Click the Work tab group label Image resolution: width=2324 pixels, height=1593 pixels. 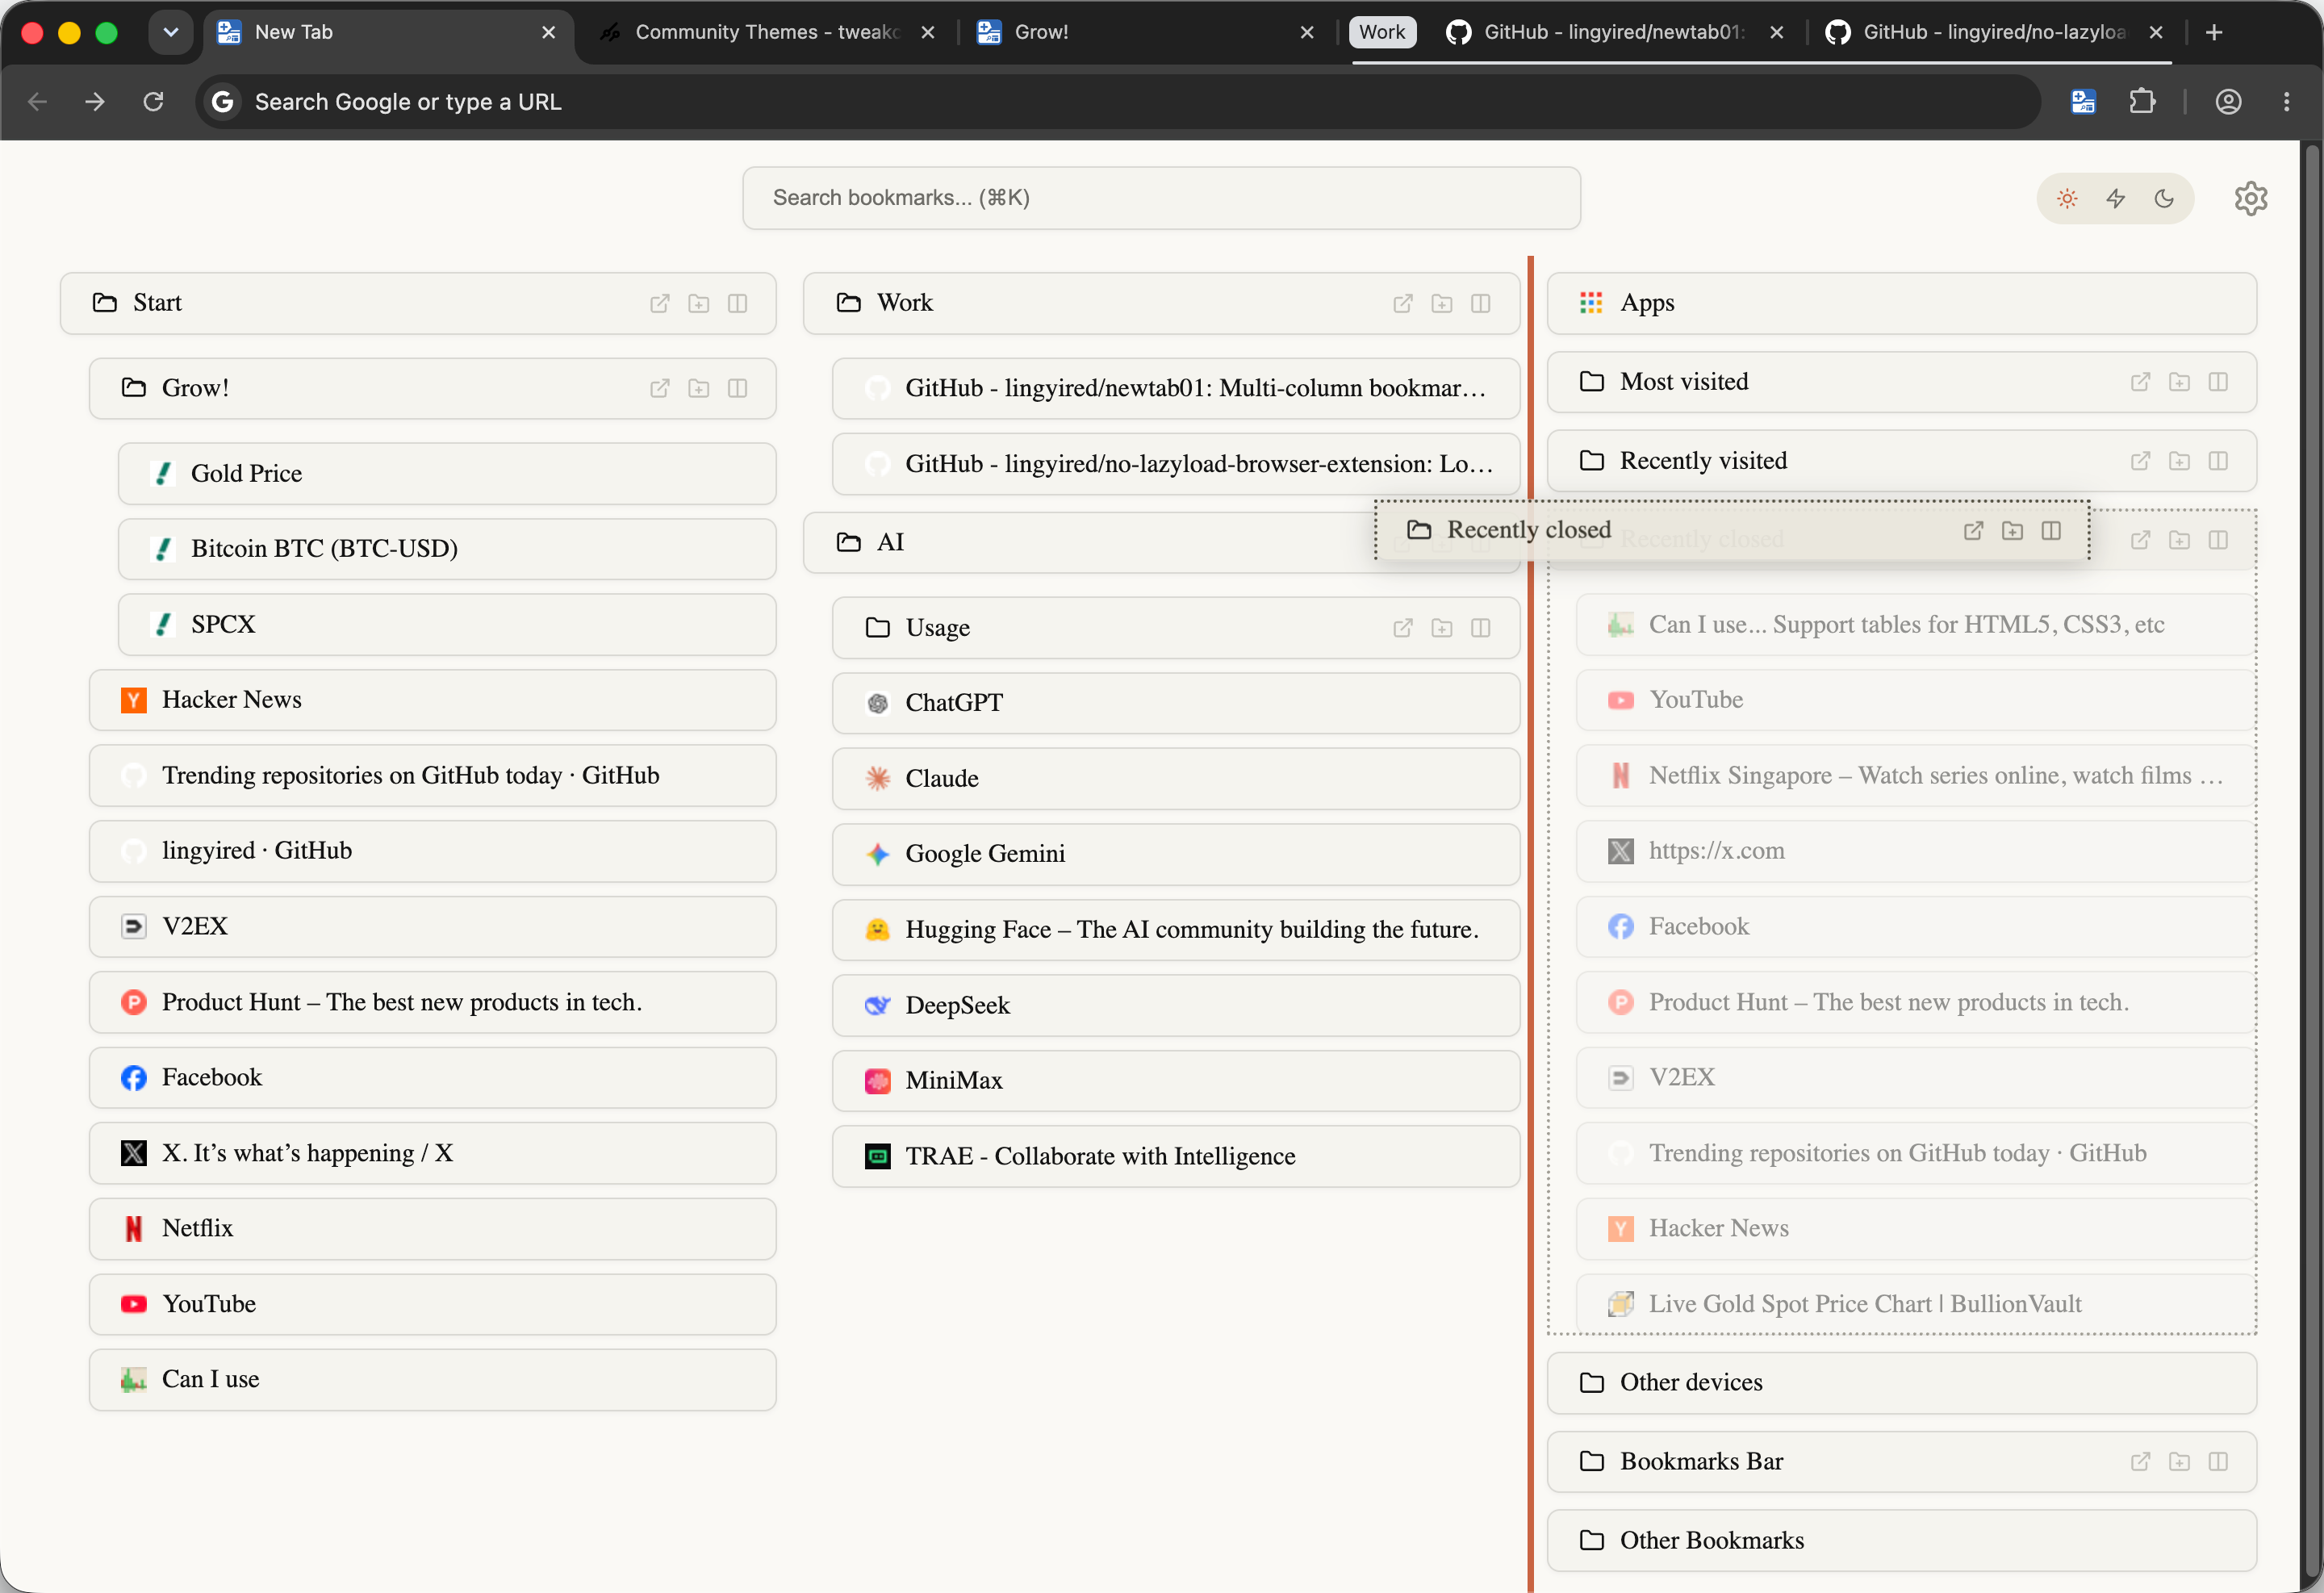[1382, 32]
